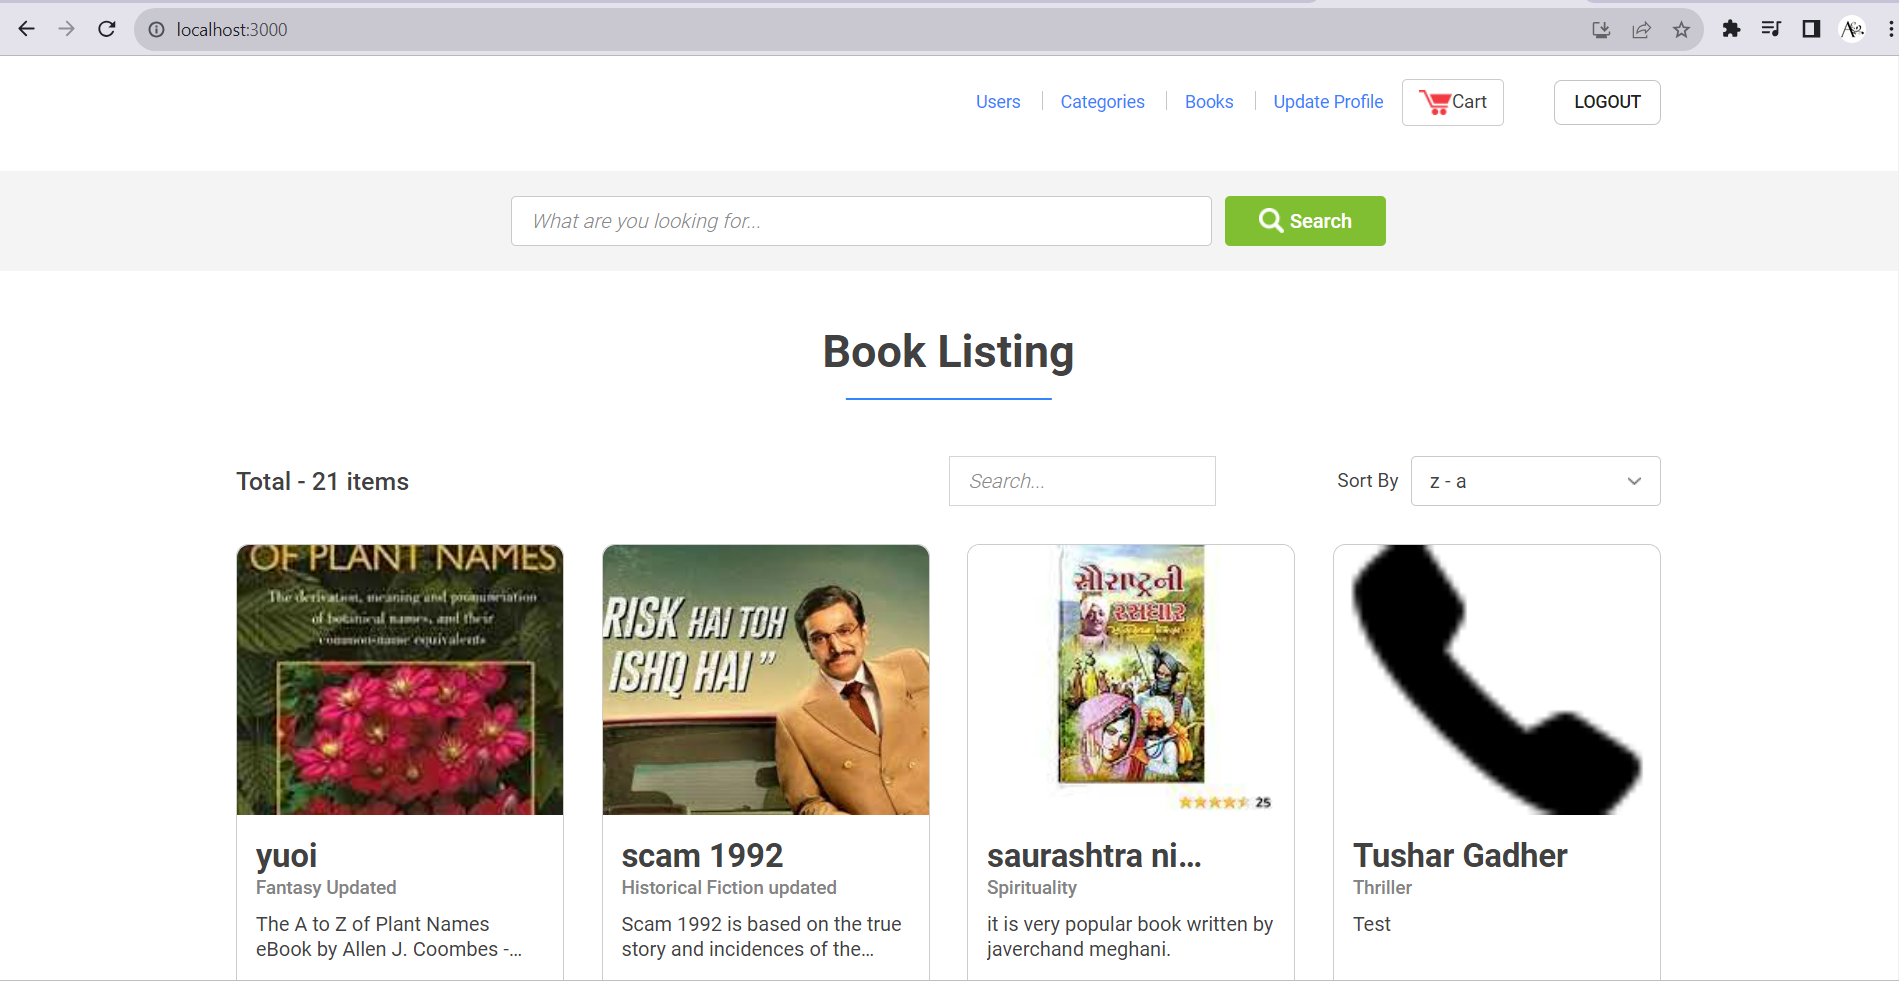Reload the page with the refresh icon
The height and width of the screenshot is (981, 1899).
[107, 29]
